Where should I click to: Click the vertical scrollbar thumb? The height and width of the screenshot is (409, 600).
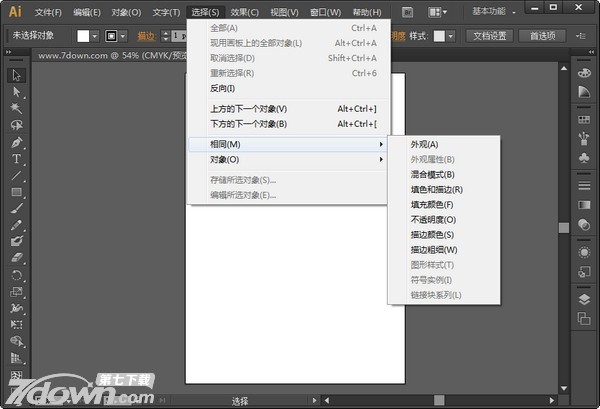coord(563,228)
